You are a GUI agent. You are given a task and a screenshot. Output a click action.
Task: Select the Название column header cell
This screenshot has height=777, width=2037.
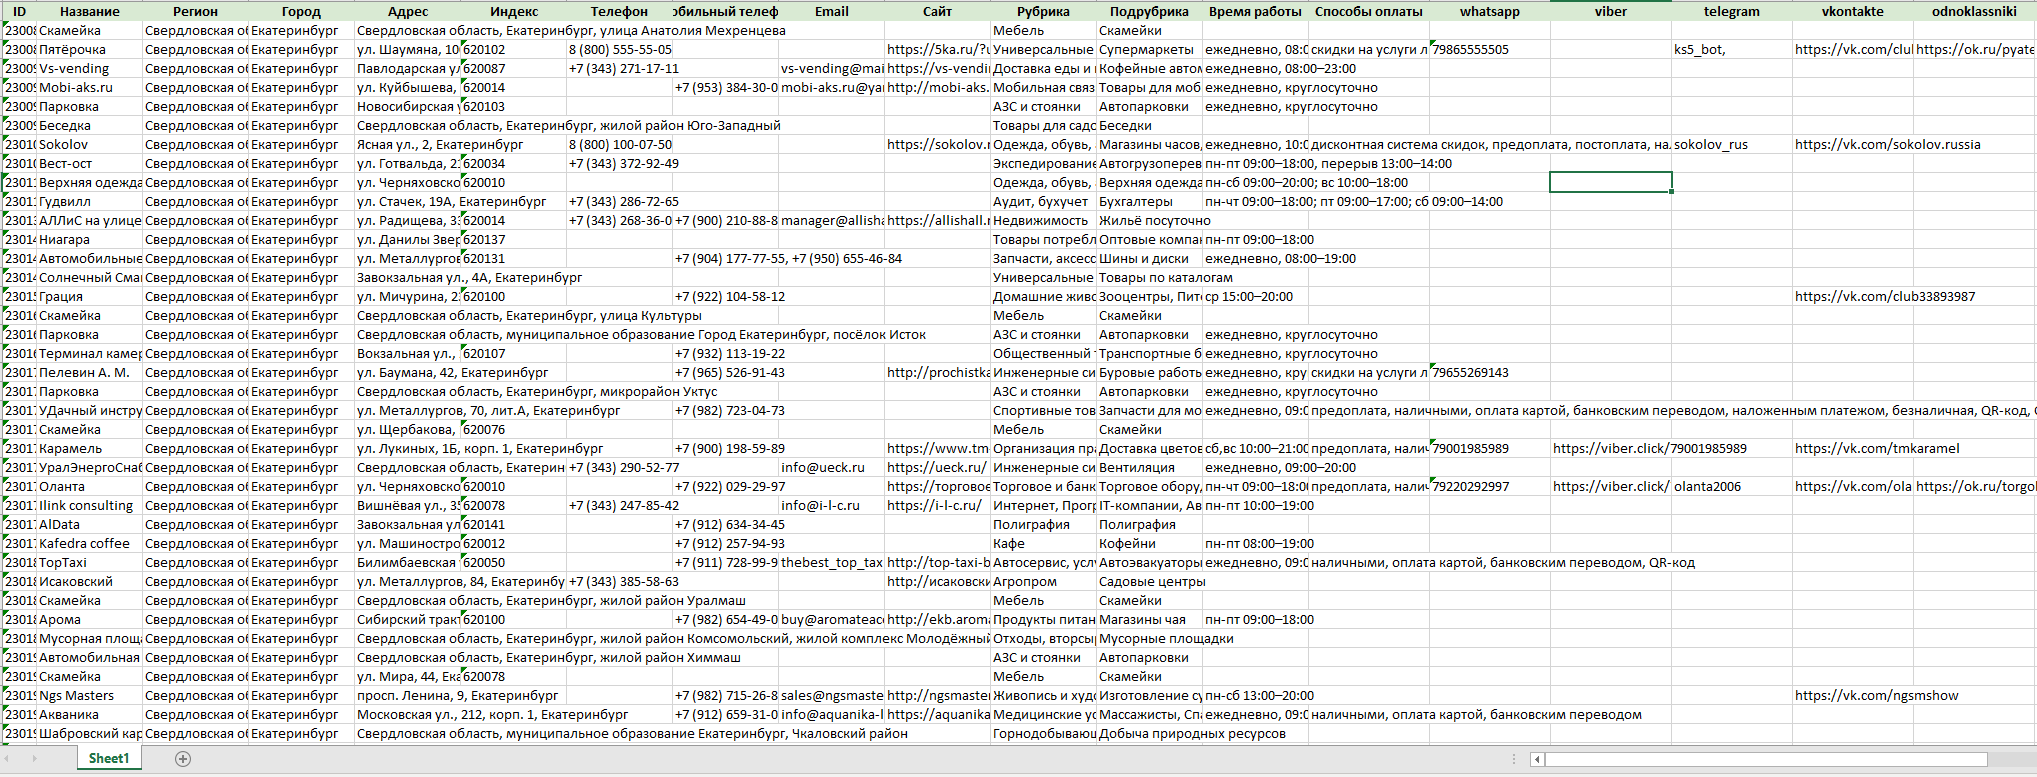click(89, 12)
